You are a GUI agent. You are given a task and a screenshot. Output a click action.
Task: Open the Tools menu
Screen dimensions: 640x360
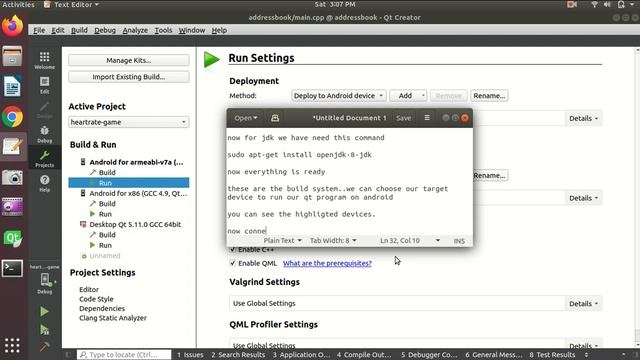pyautogui.click(x=163, y=30)
